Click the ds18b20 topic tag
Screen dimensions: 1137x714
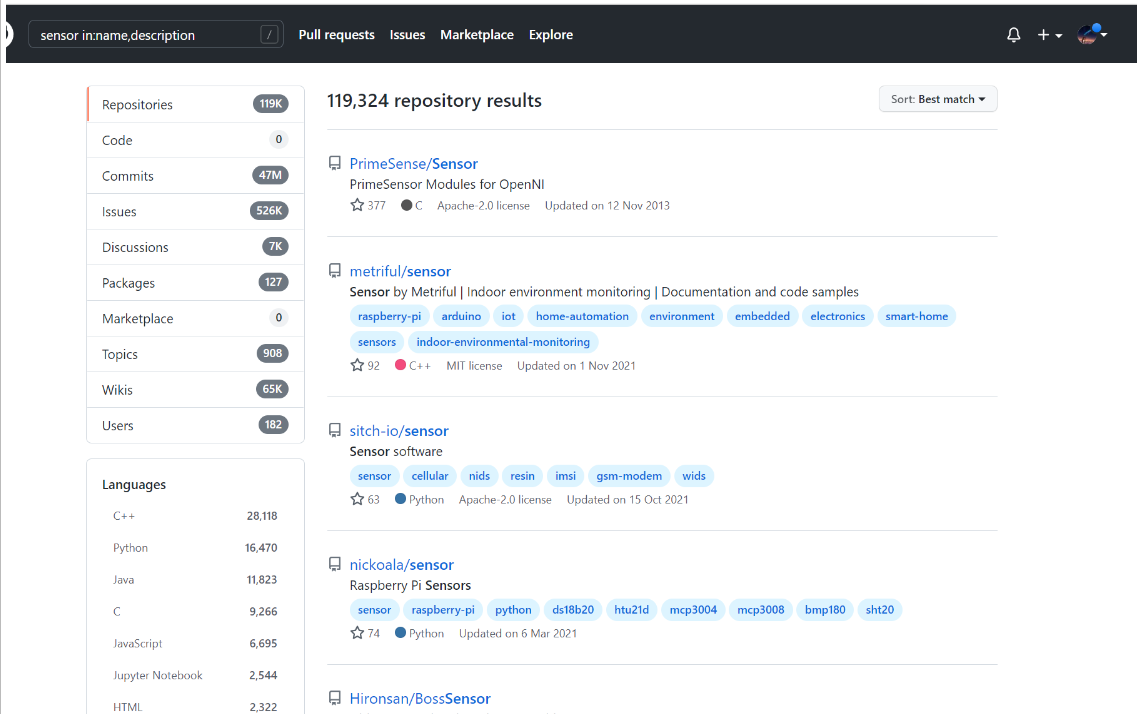(573, 610)
